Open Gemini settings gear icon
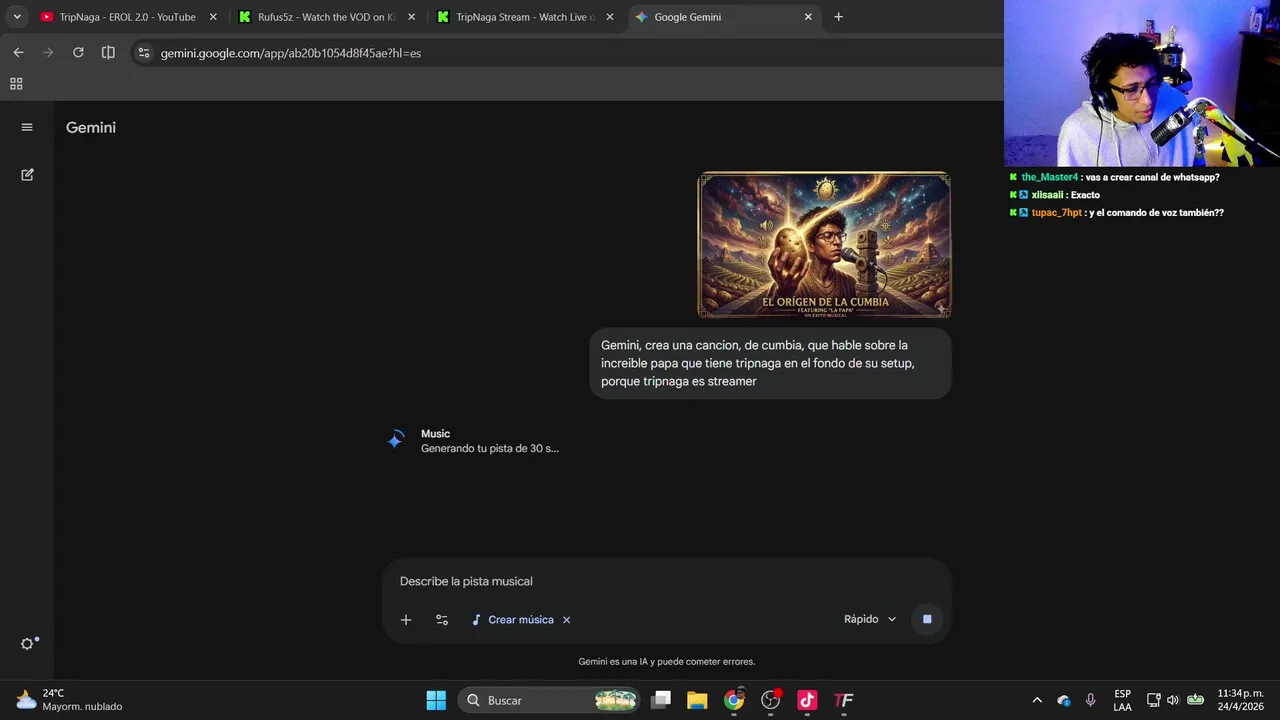The height and width of the screenshot is (720, 1280). (27, 644)
